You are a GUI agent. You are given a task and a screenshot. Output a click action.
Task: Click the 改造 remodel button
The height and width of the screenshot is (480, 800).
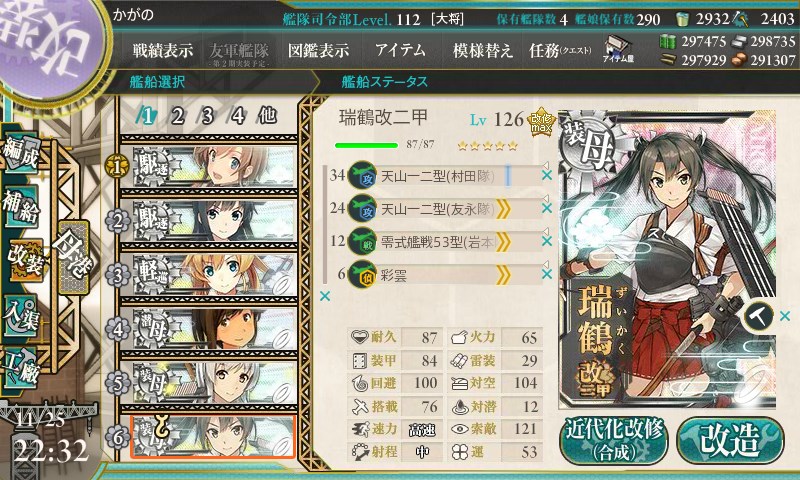[730, 440]
